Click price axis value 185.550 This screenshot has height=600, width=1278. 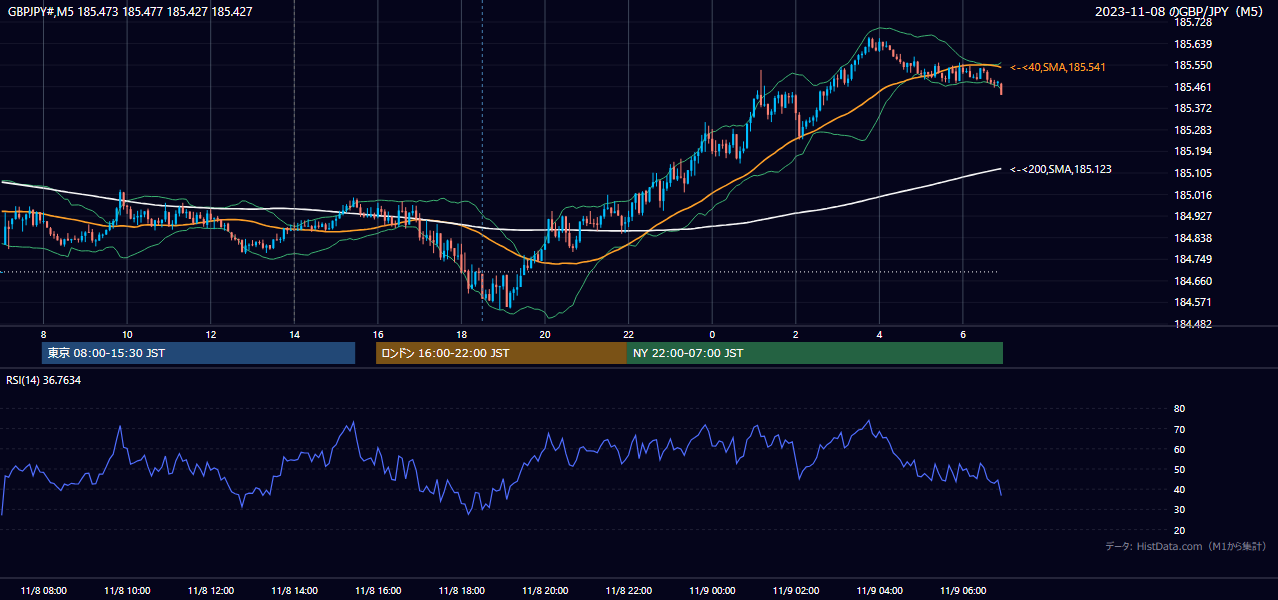(x=1193, y=65)
